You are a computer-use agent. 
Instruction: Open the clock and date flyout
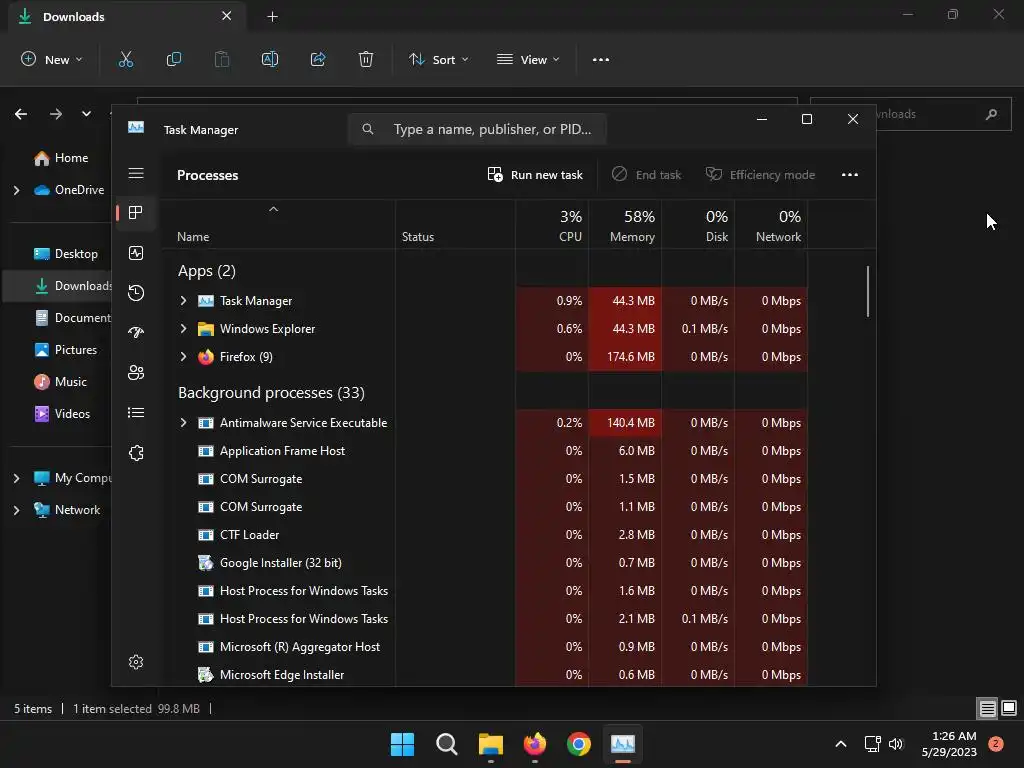tap(949, 744)
